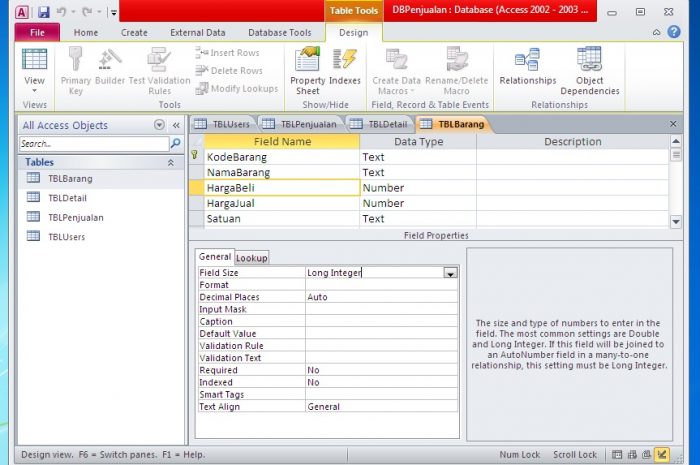Viewport: 700px width, 465px height.
Task: Select TBLBarang in navigation pane
Action: pyautogui.click(x=70, y=179)
